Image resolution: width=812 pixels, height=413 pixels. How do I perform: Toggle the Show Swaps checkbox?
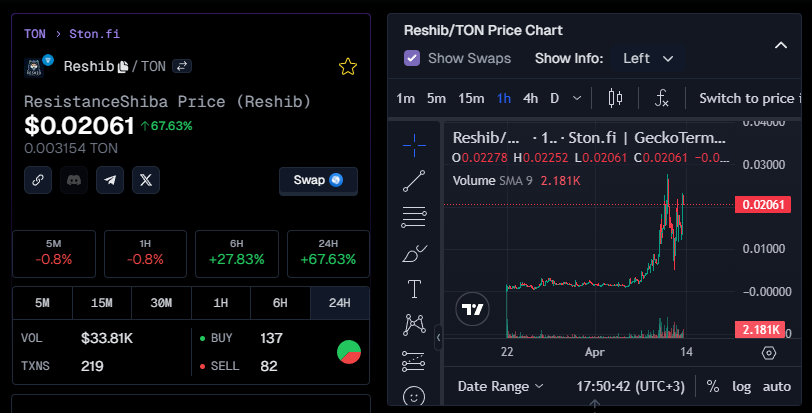coord(412,58)
